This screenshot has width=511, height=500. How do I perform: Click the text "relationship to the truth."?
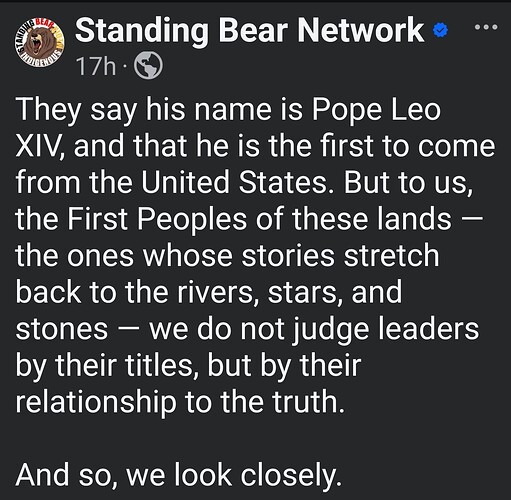tap(180, 402)
